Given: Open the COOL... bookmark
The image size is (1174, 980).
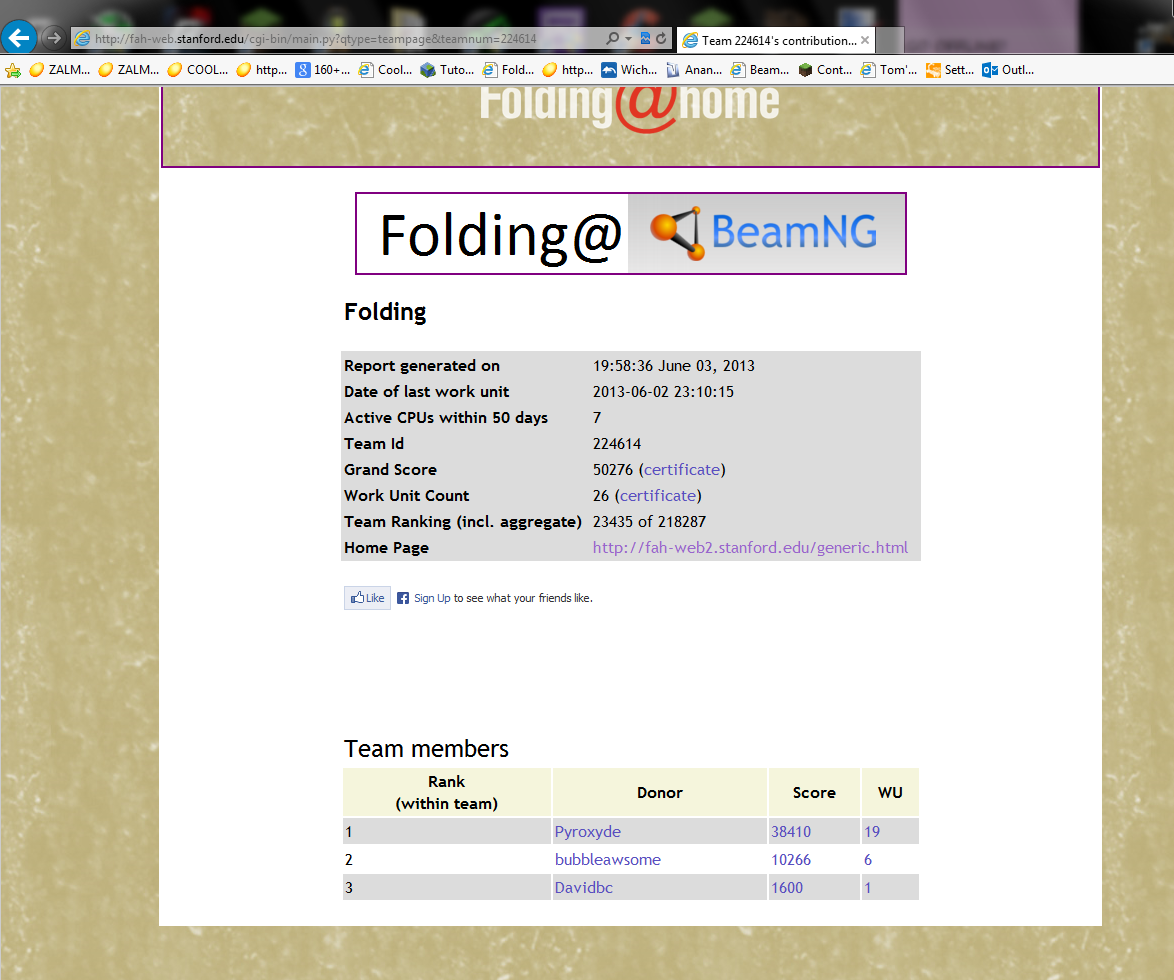Looking at the screenshot, I should pyautogui.click(x=198, y=70).
